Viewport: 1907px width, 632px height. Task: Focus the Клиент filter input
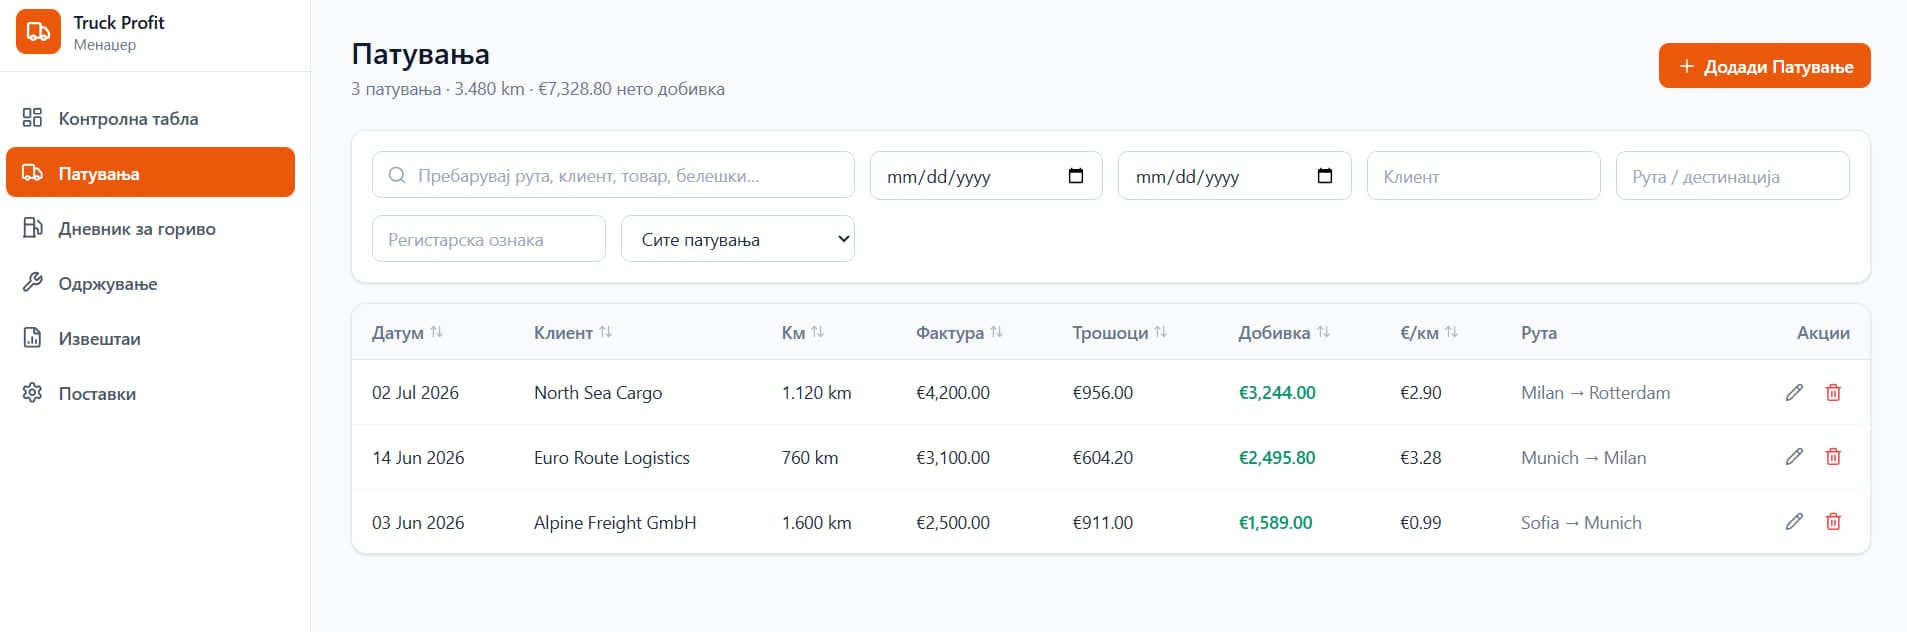point(1483,176)
